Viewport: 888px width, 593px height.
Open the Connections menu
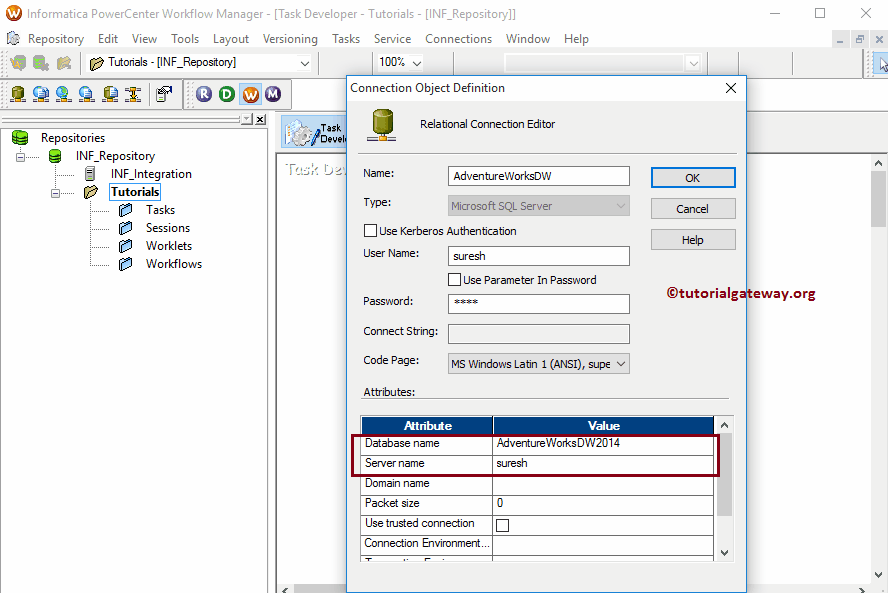(458, 38)
